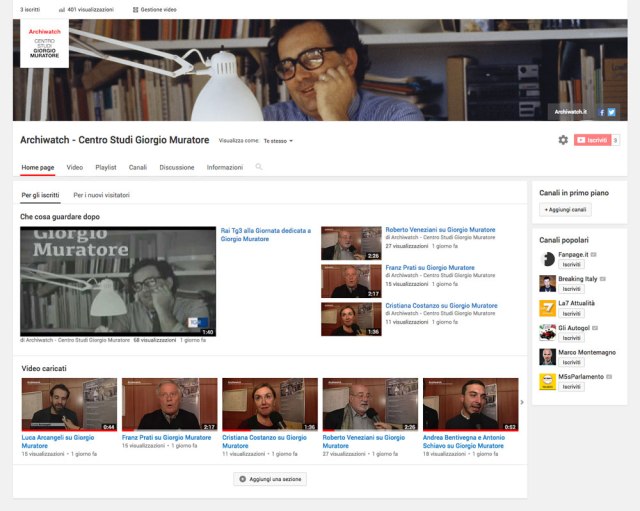Open the Informazioni tab
The width and height of the screenshot is (640, 511).
pyautogui.click(x=224, y=167)
